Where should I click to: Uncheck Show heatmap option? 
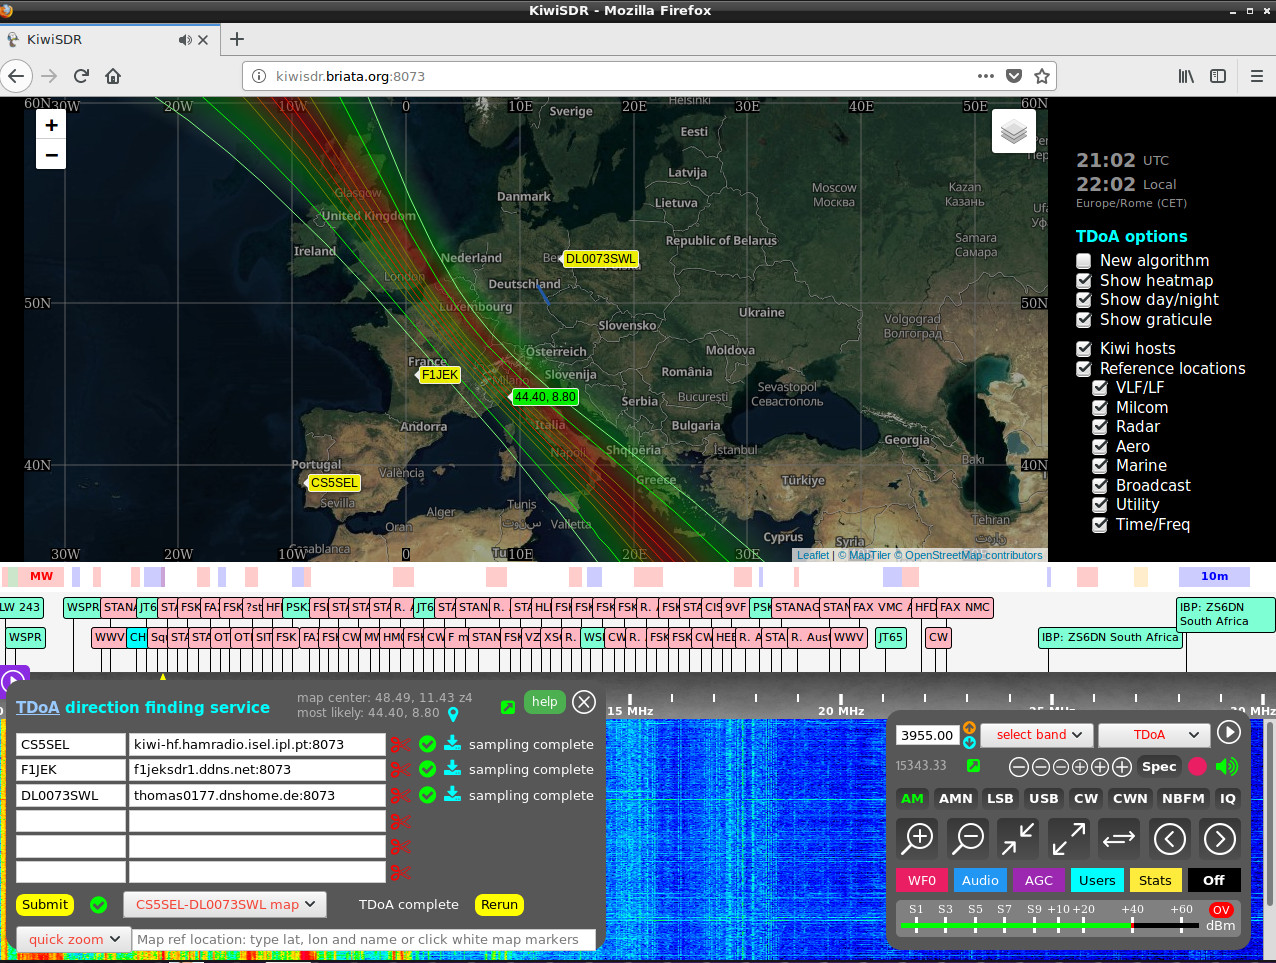coord(1083,281)
